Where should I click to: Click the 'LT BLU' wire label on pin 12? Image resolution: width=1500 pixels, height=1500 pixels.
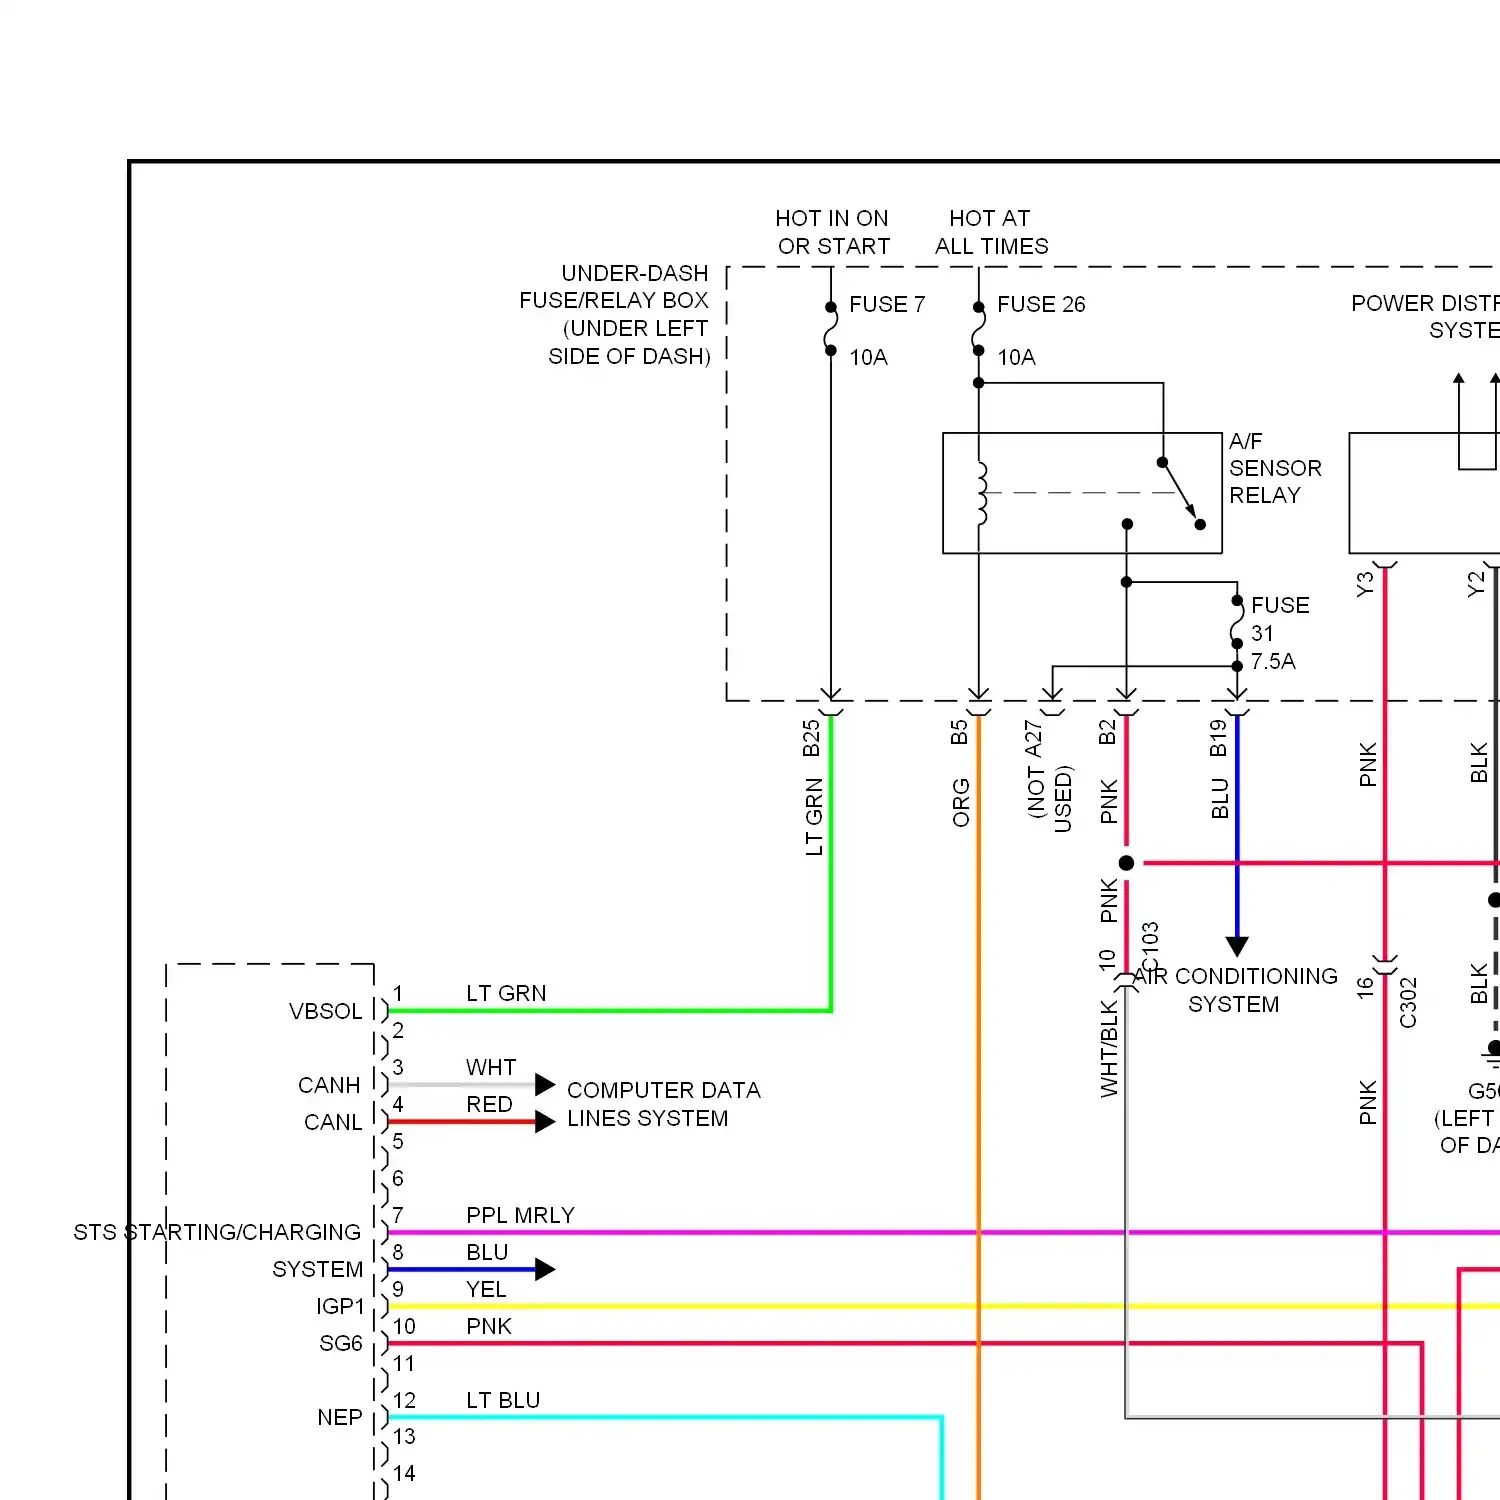click(x=503, y=1400)
